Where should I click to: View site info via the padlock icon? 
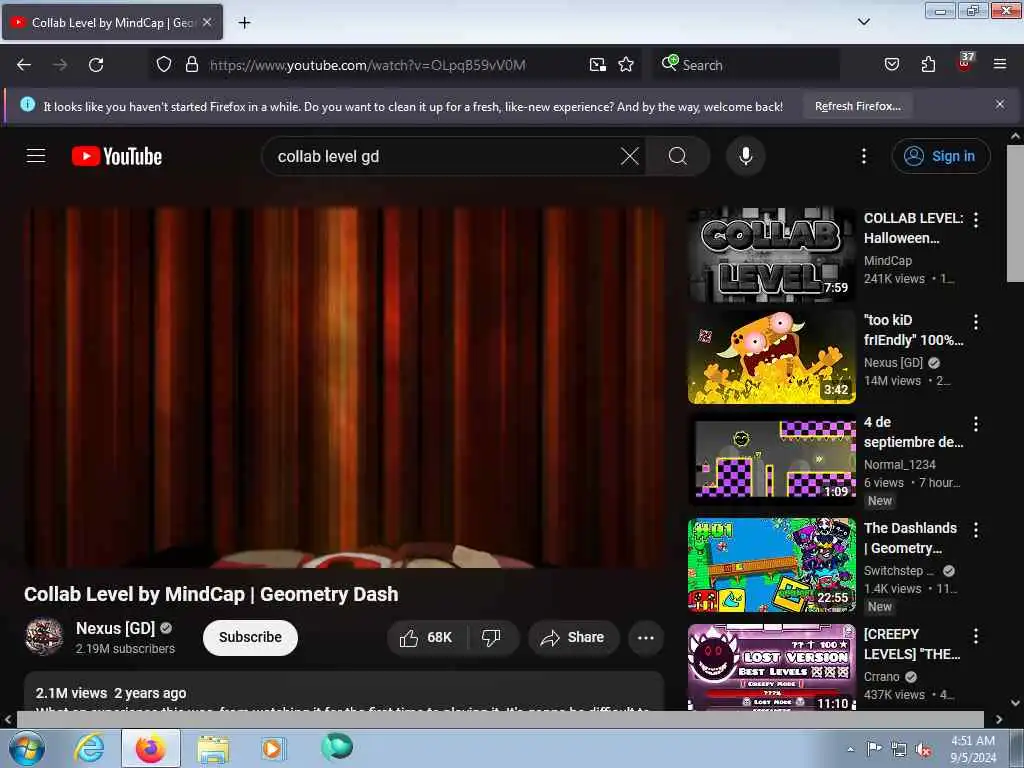tap(191, 65)
